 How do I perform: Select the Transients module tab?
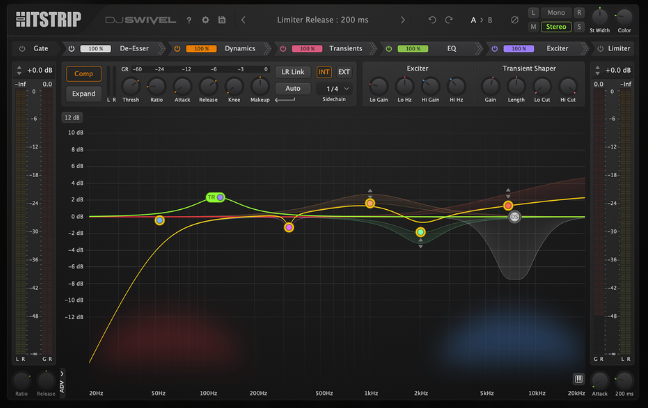(345, 49)
